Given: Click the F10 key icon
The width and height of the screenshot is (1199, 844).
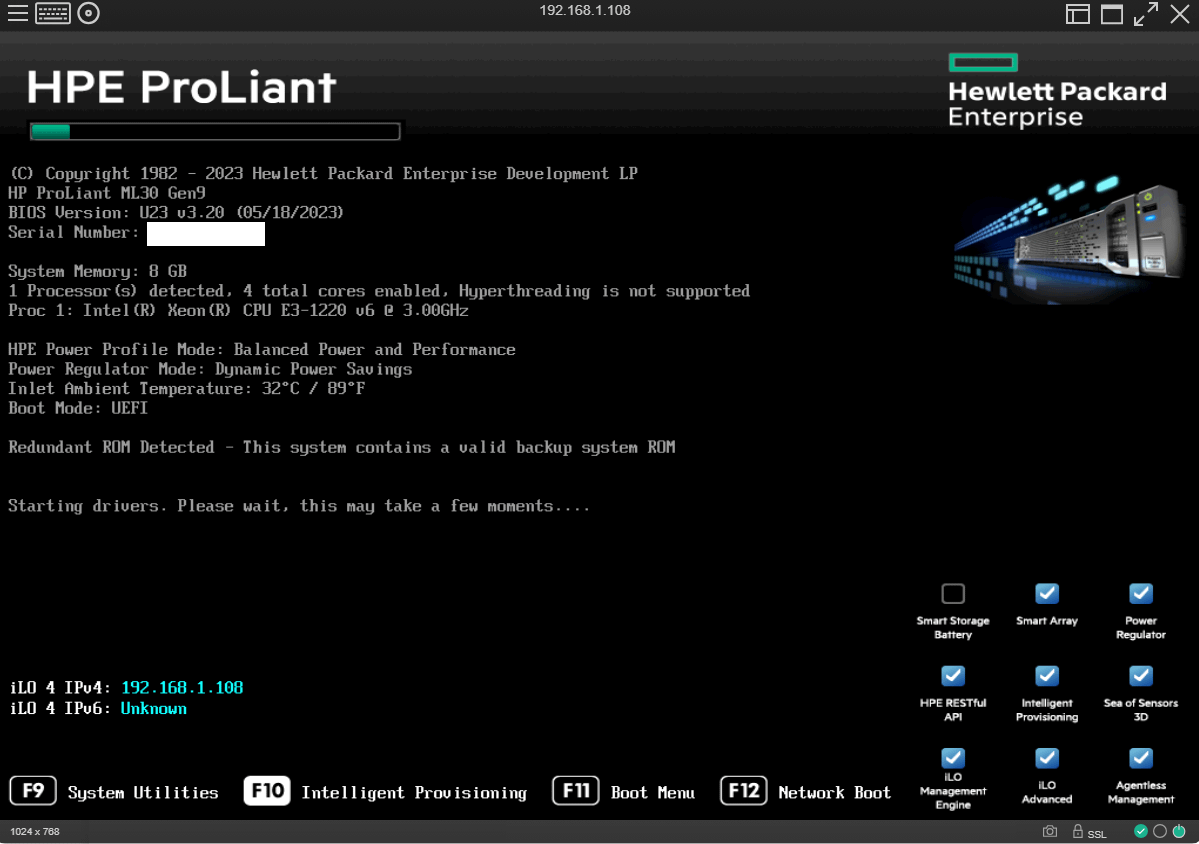Looking at the screenshot, I should tap(267, 790).
